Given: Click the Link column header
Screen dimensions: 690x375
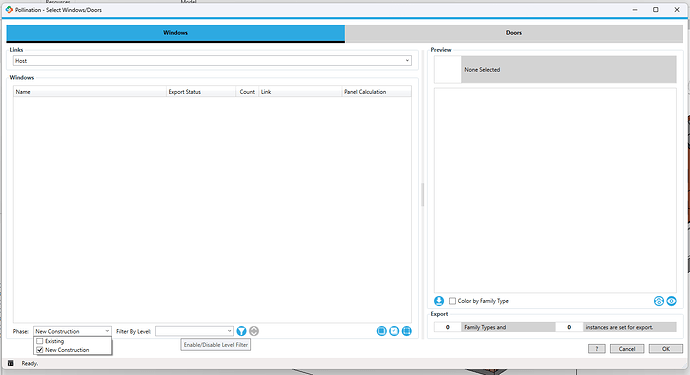Looking at the screenshot, I should coord(301,92).
